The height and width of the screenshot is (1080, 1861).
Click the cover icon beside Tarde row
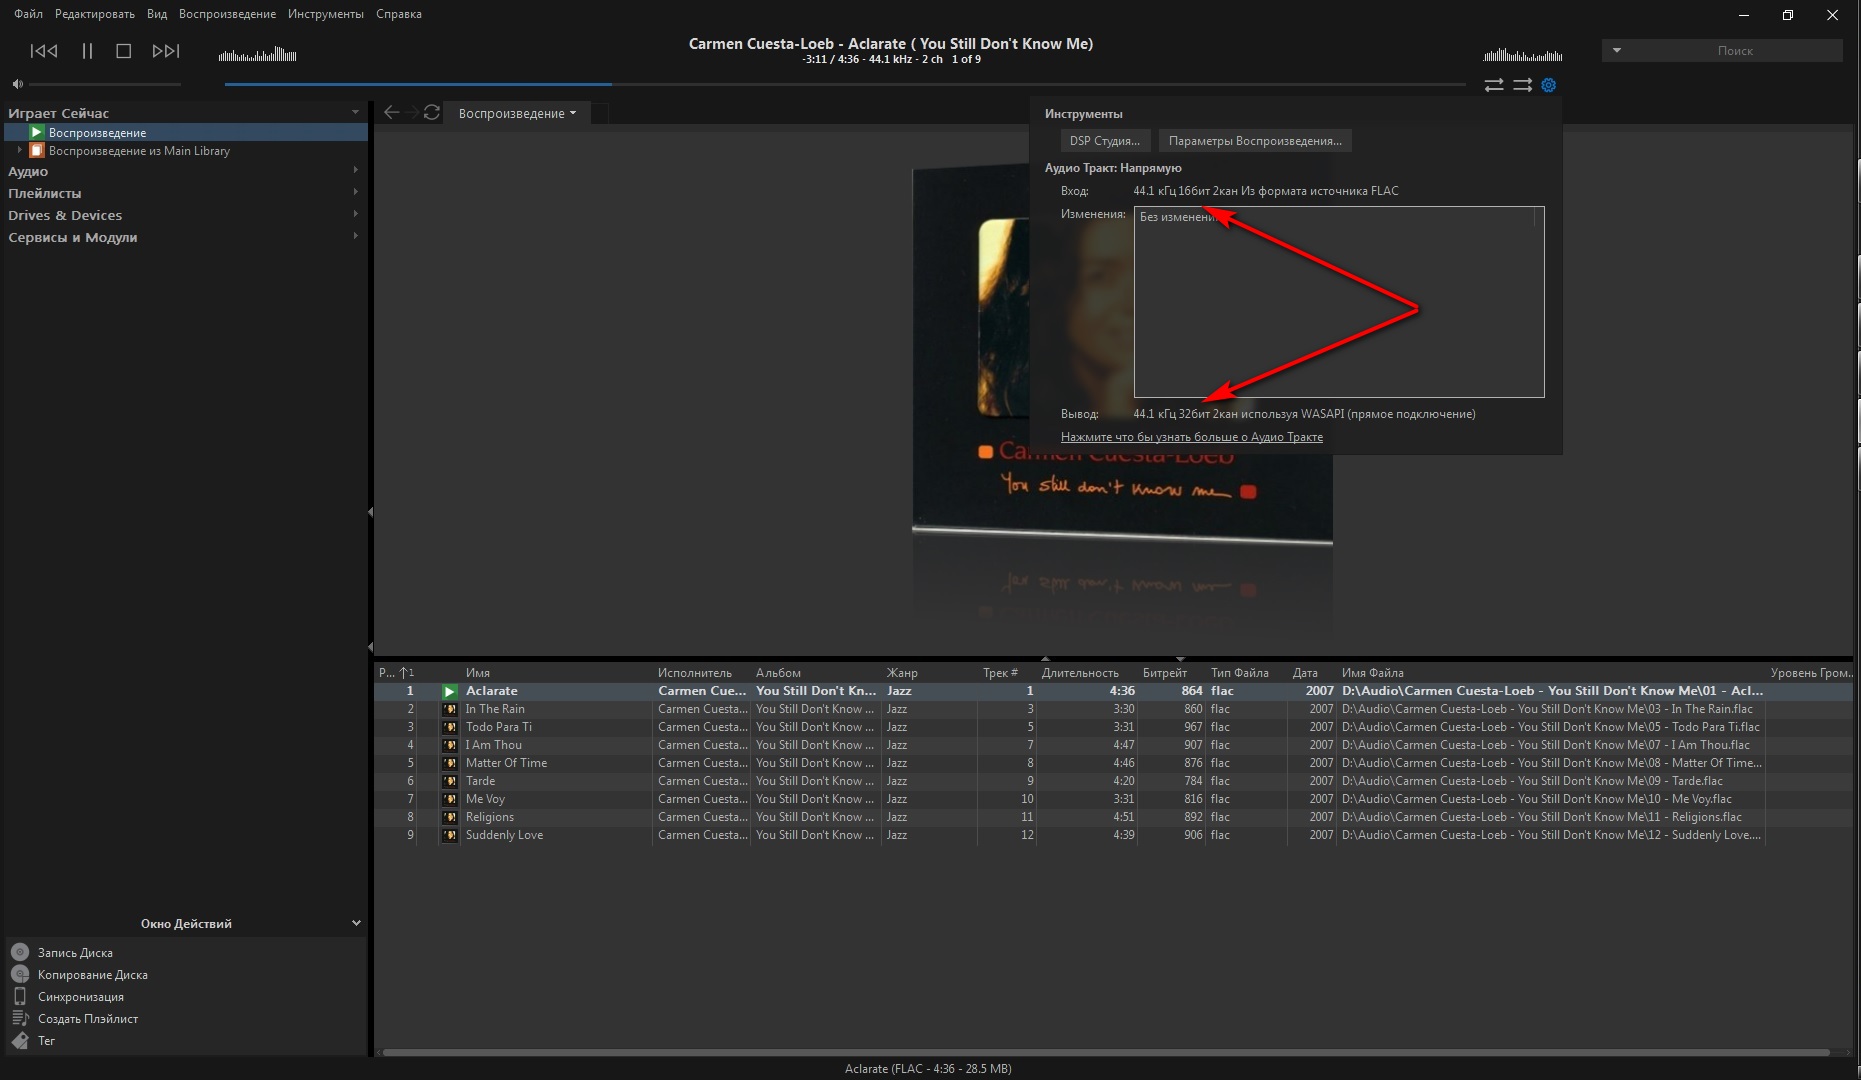pyautogui.click(x=450, y=781)
